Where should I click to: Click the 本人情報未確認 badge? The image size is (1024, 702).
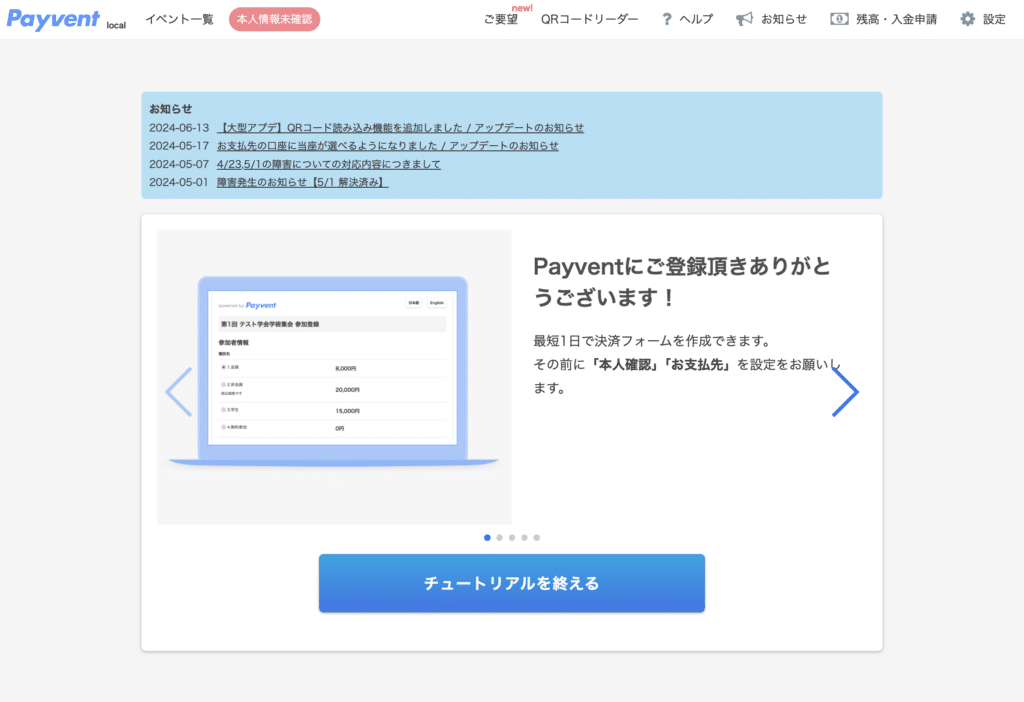[x=274, y=20]
